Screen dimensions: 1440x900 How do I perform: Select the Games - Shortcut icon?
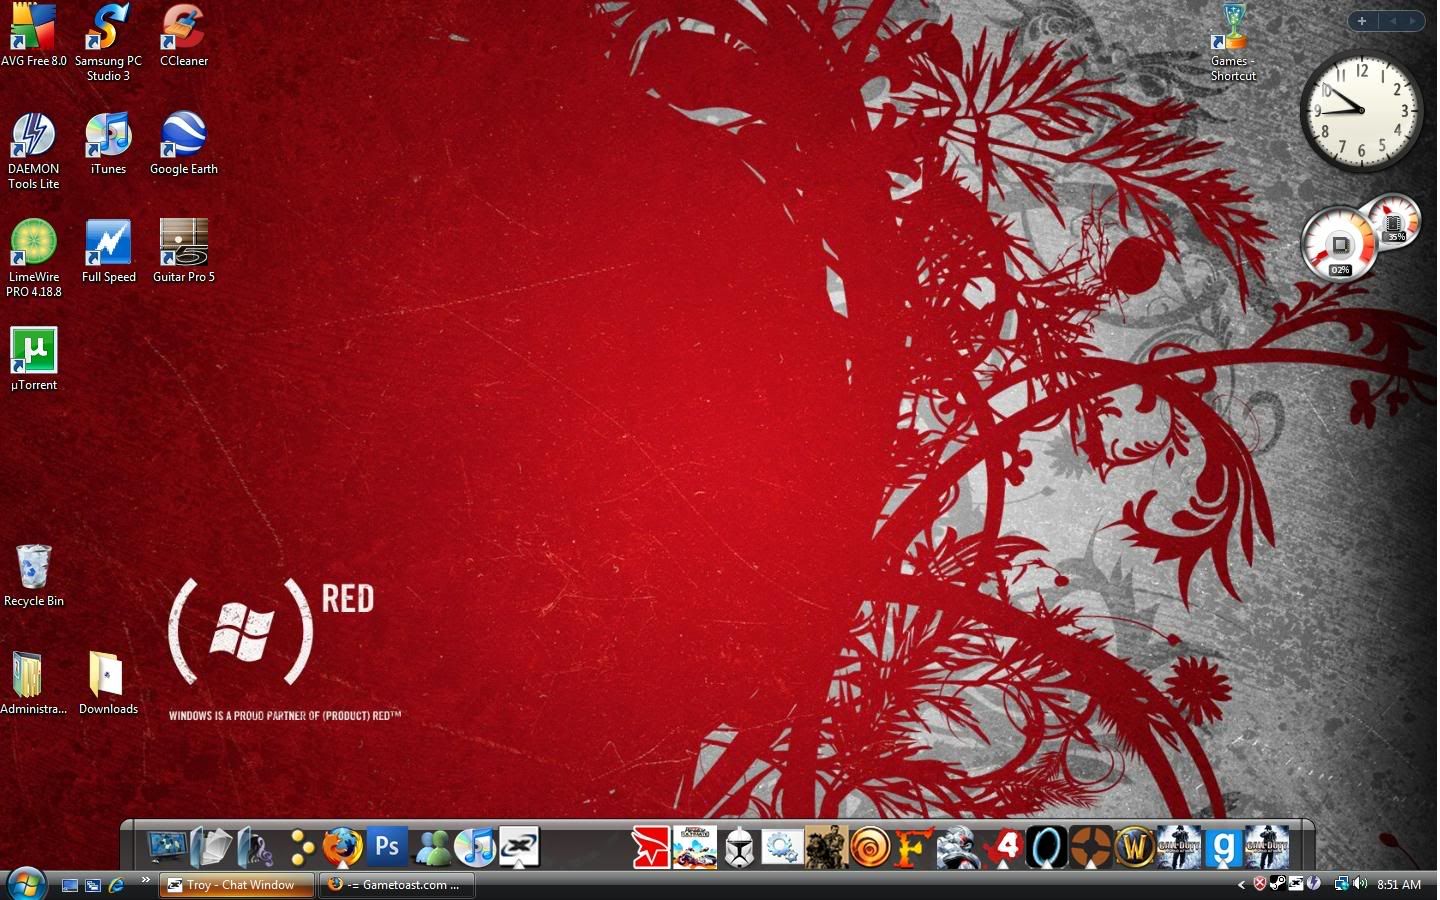tap(1233, 42)
